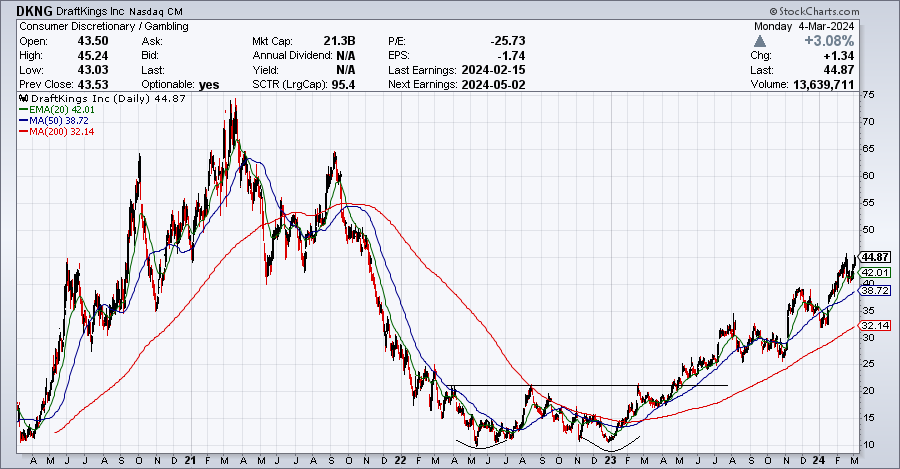Select the Chg value +1.34
This screenshot has height=469, width=900.
(839, 56)
